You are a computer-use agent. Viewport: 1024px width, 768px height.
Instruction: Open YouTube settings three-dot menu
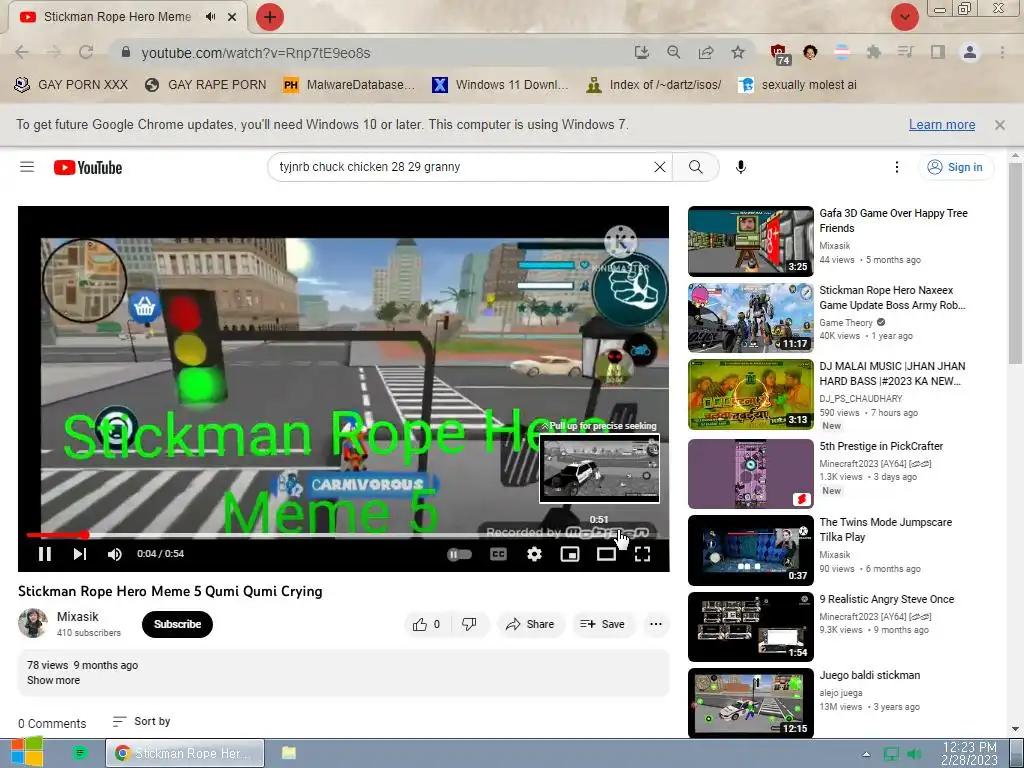(x=897, y=167)
